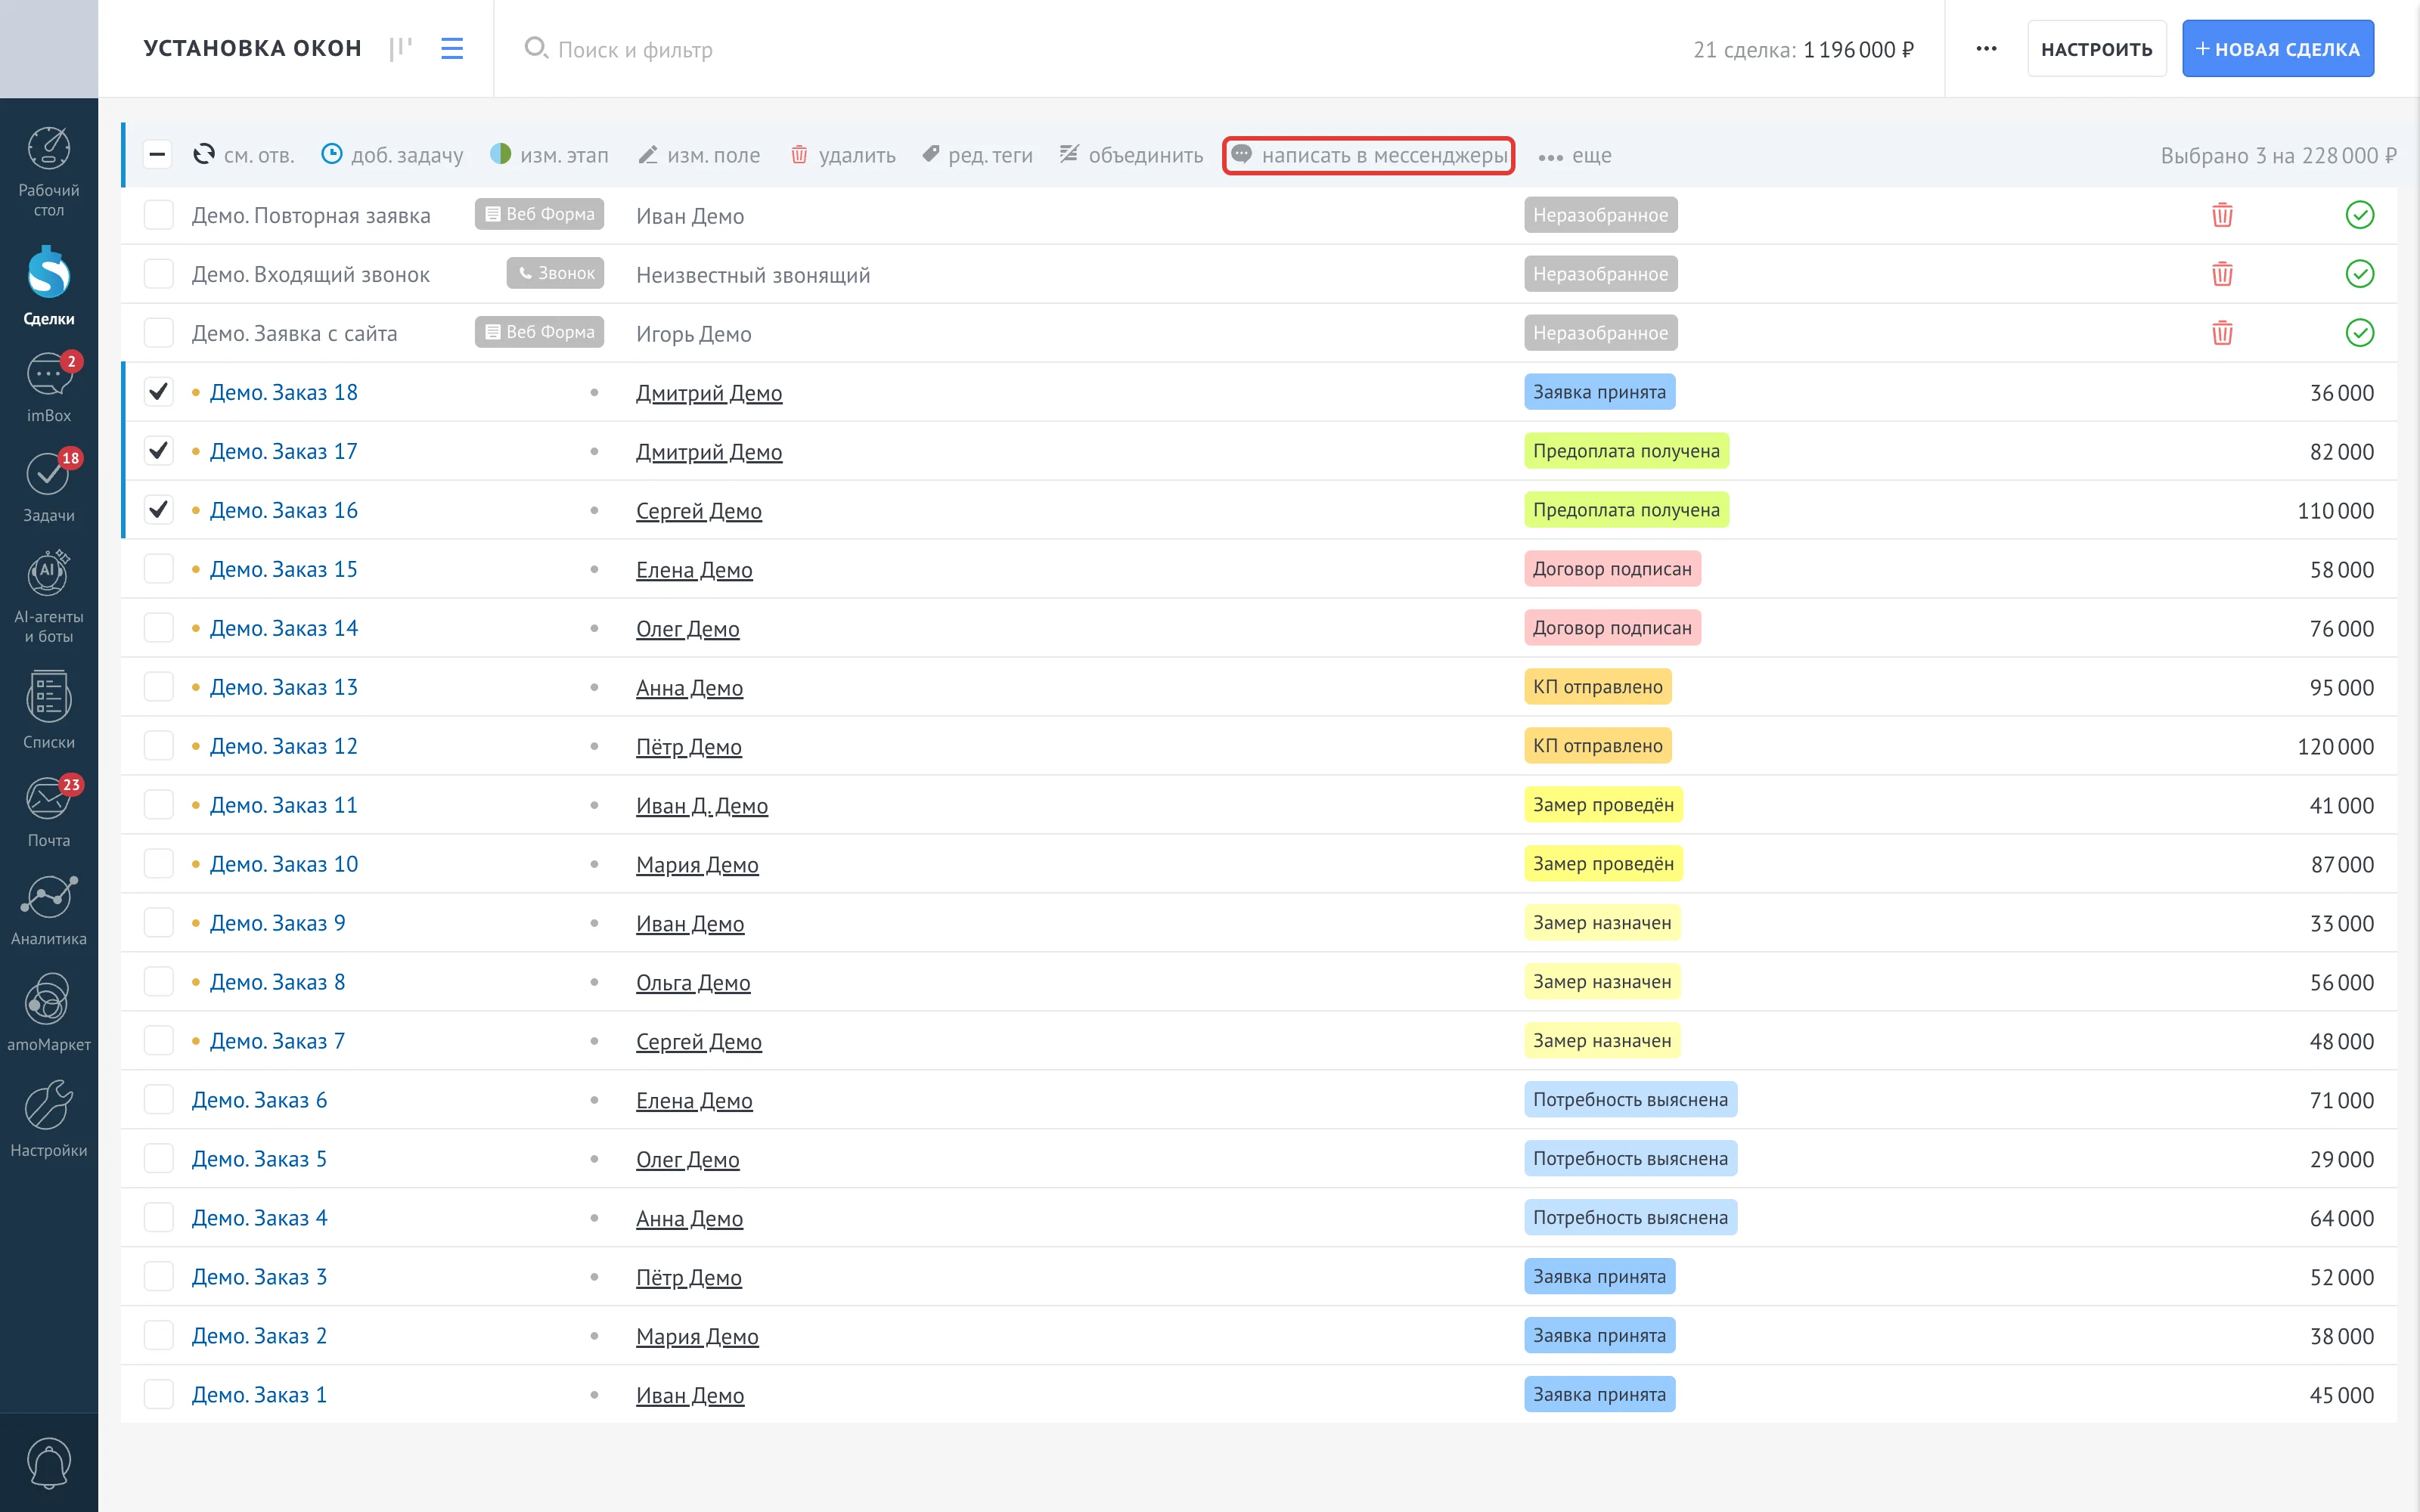Create a deal with НОВАЯ СДЕЛКА
2420x1512 pixels.
(x=2277, y=48)
